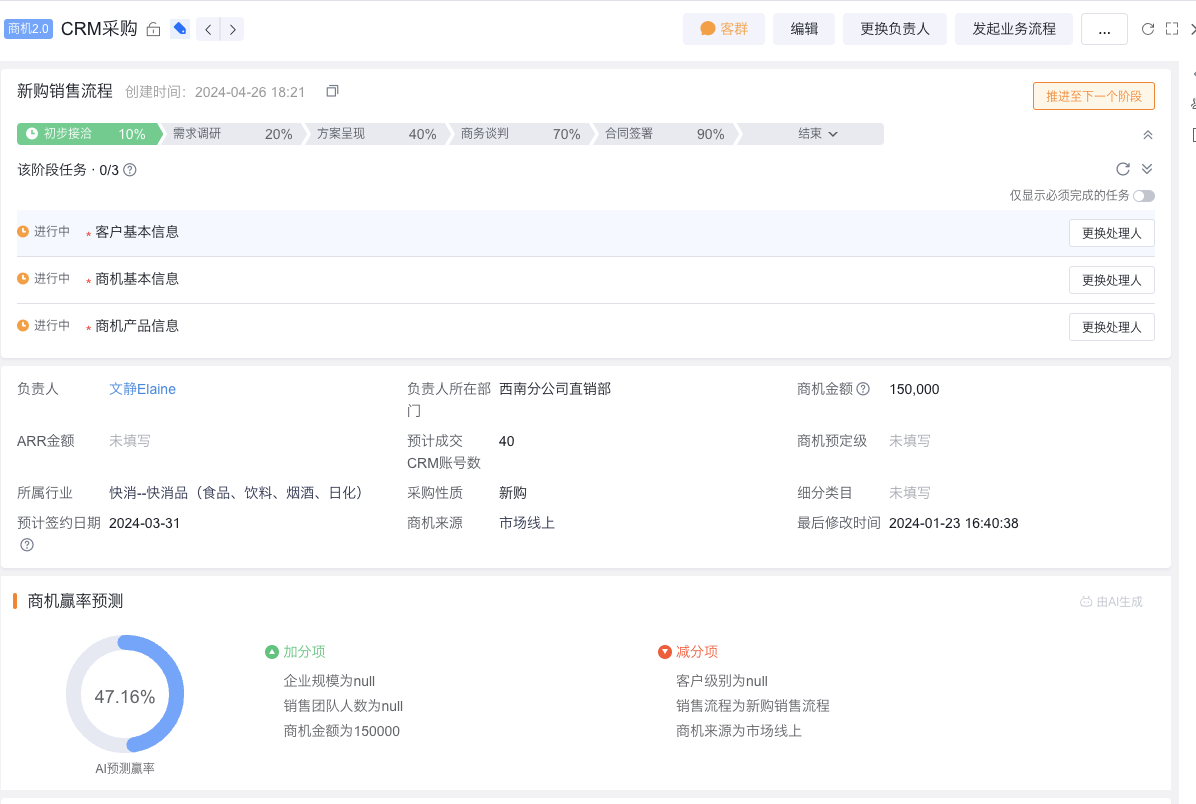The width and height of the screenshot is (1196, 804).
Task: Go to next record with right arrow
Action: (233, 30)
